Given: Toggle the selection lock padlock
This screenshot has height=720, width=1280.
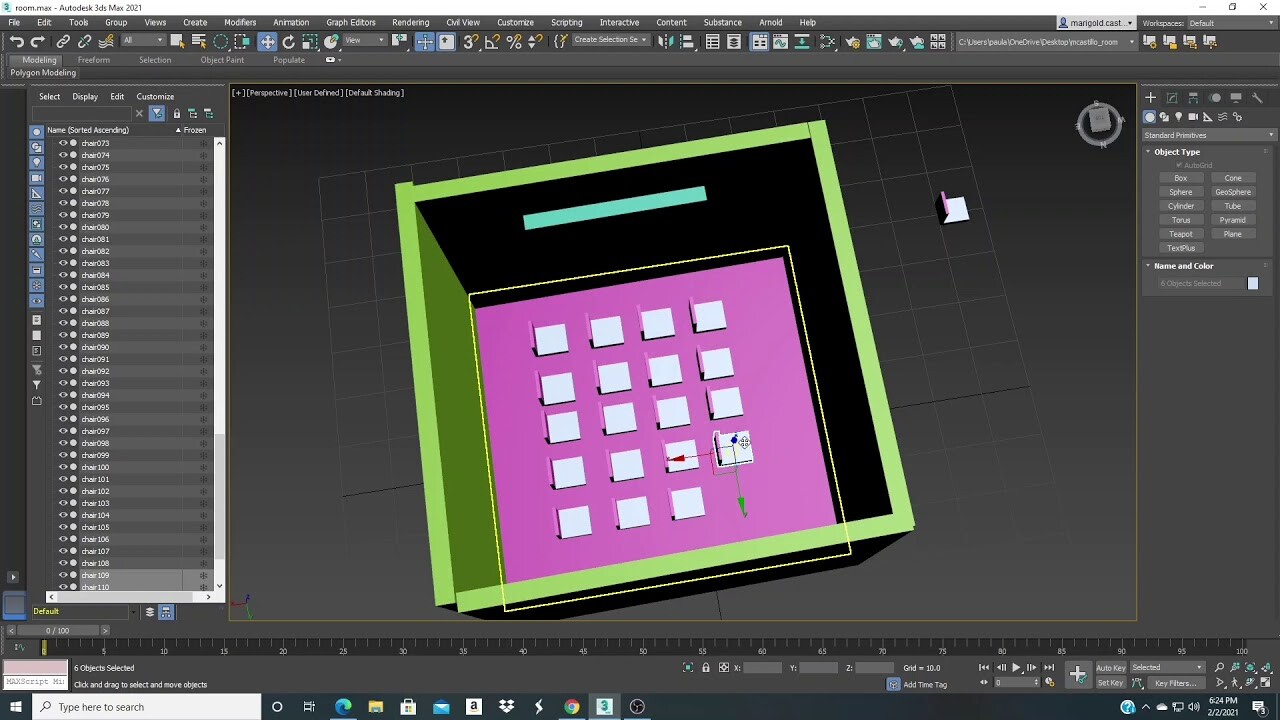Looking at the screenshot, I should click(x=707, y=667).
